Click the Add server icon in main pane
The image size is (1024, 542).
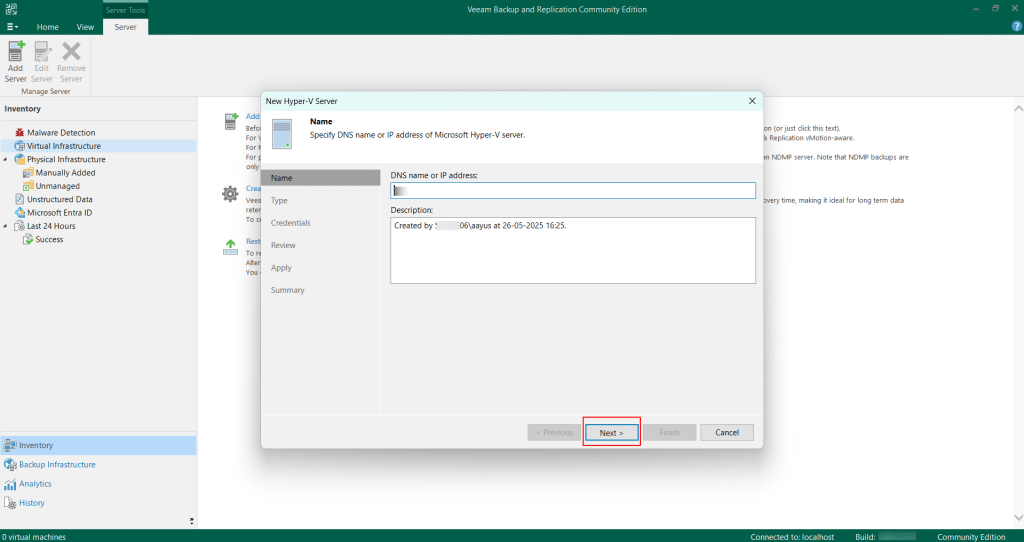(231, 121)
